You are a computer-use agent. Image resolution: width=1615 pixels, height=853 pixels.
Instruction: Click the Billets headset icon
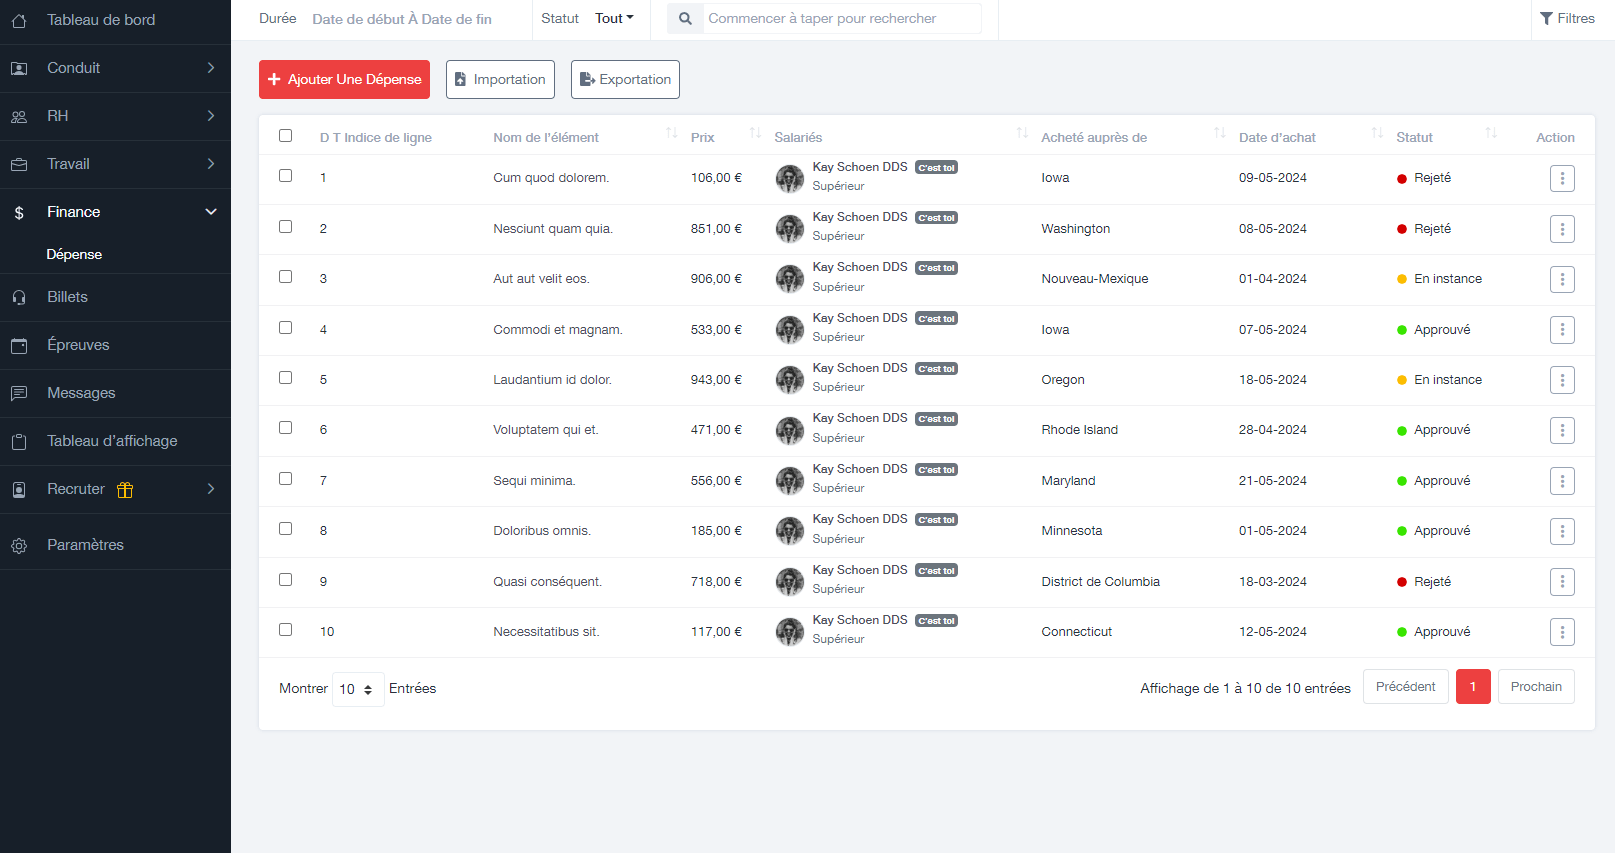click(x=19, y=298)
